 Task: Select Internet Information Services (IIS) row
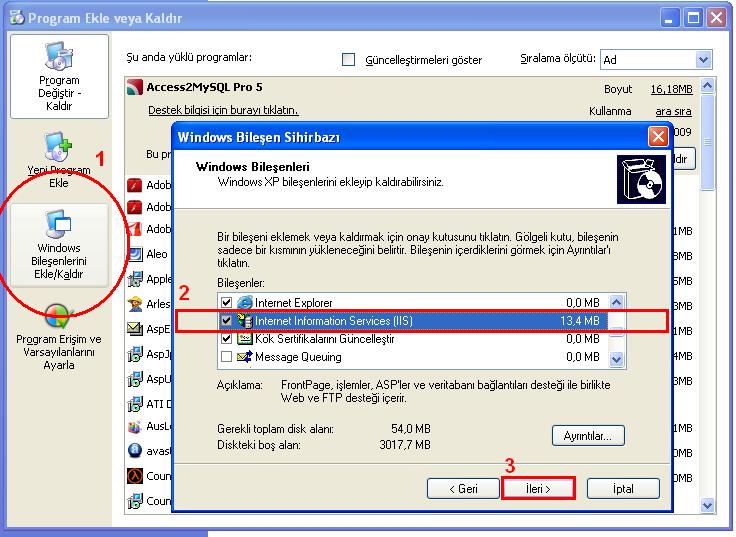[x=414, y=321]
